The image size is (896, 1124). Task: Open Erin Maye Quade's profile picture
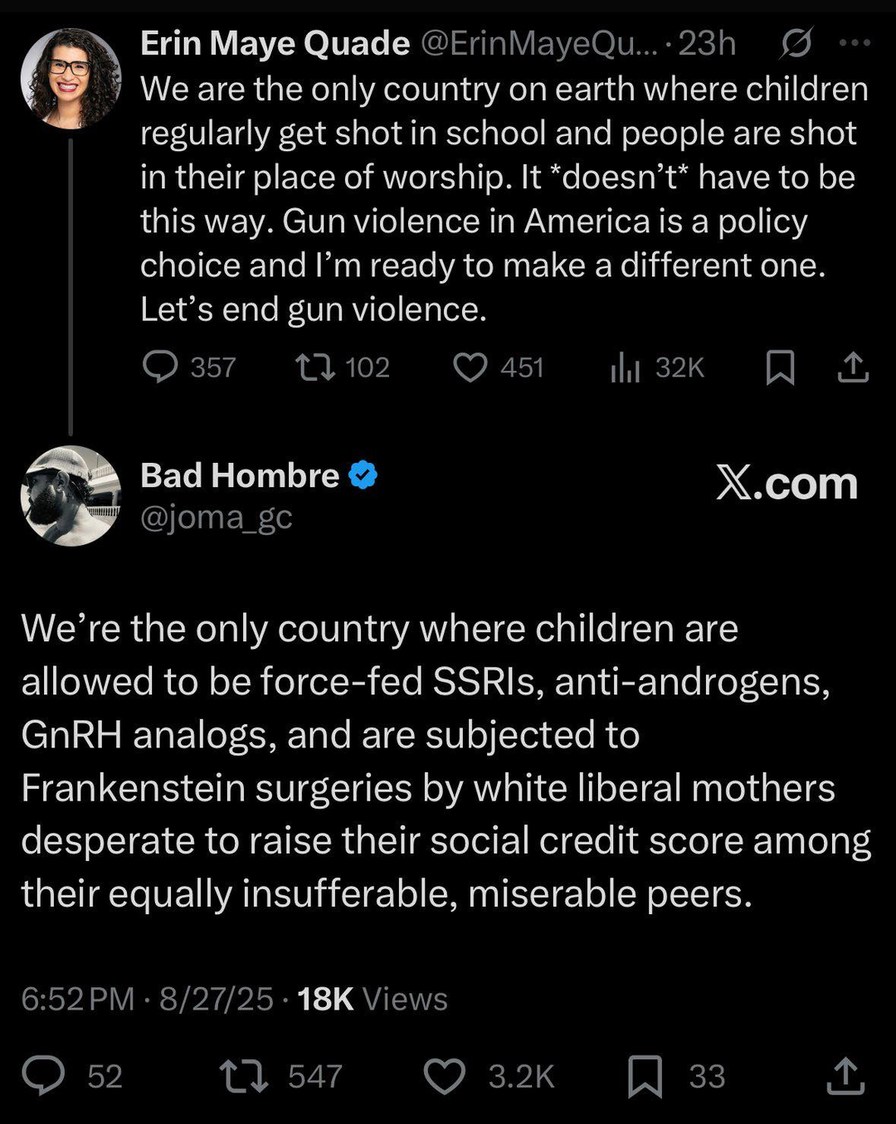pyautogui.click(x=71, y=78)
